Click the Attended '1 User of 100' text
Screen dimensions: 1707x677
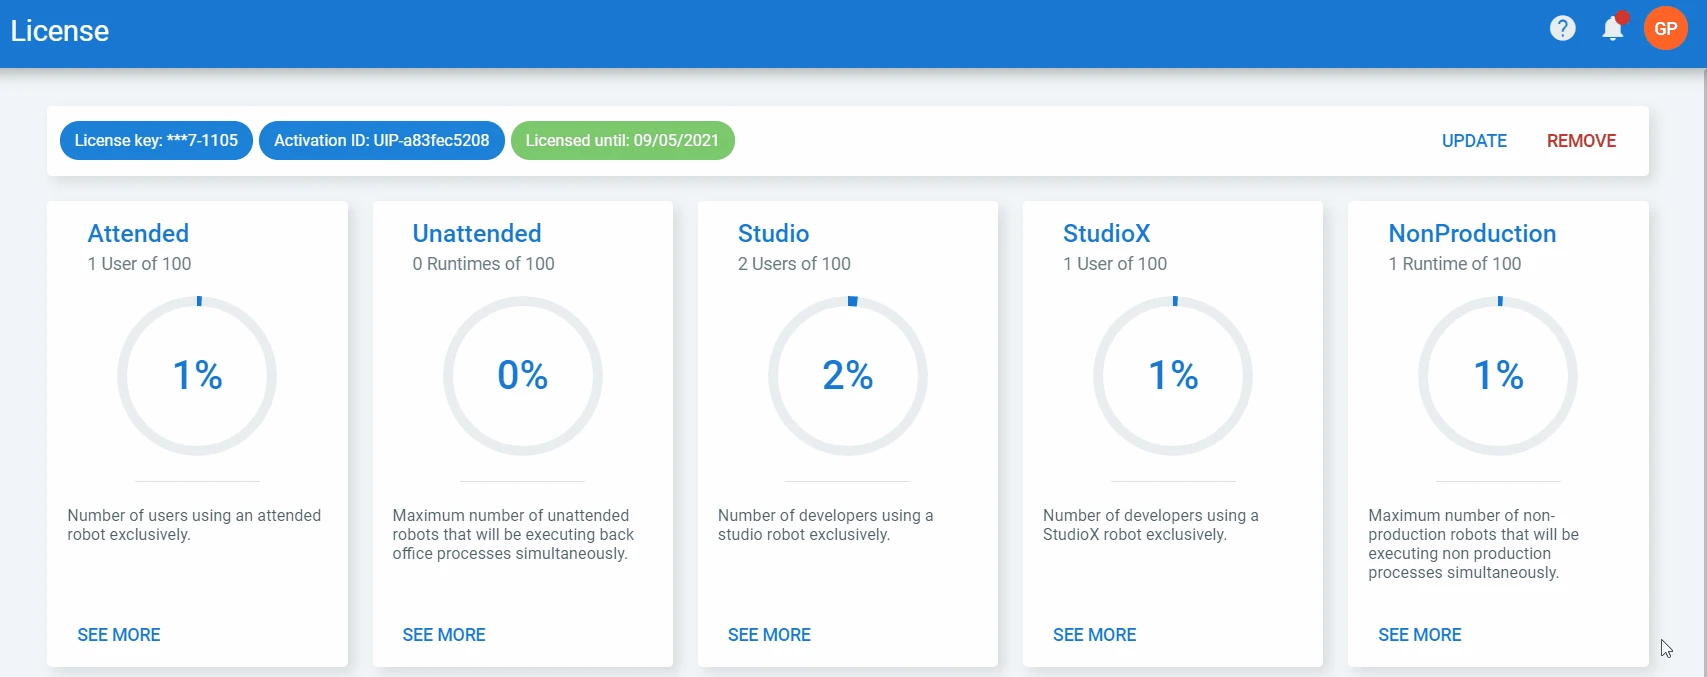coord(139,264)
